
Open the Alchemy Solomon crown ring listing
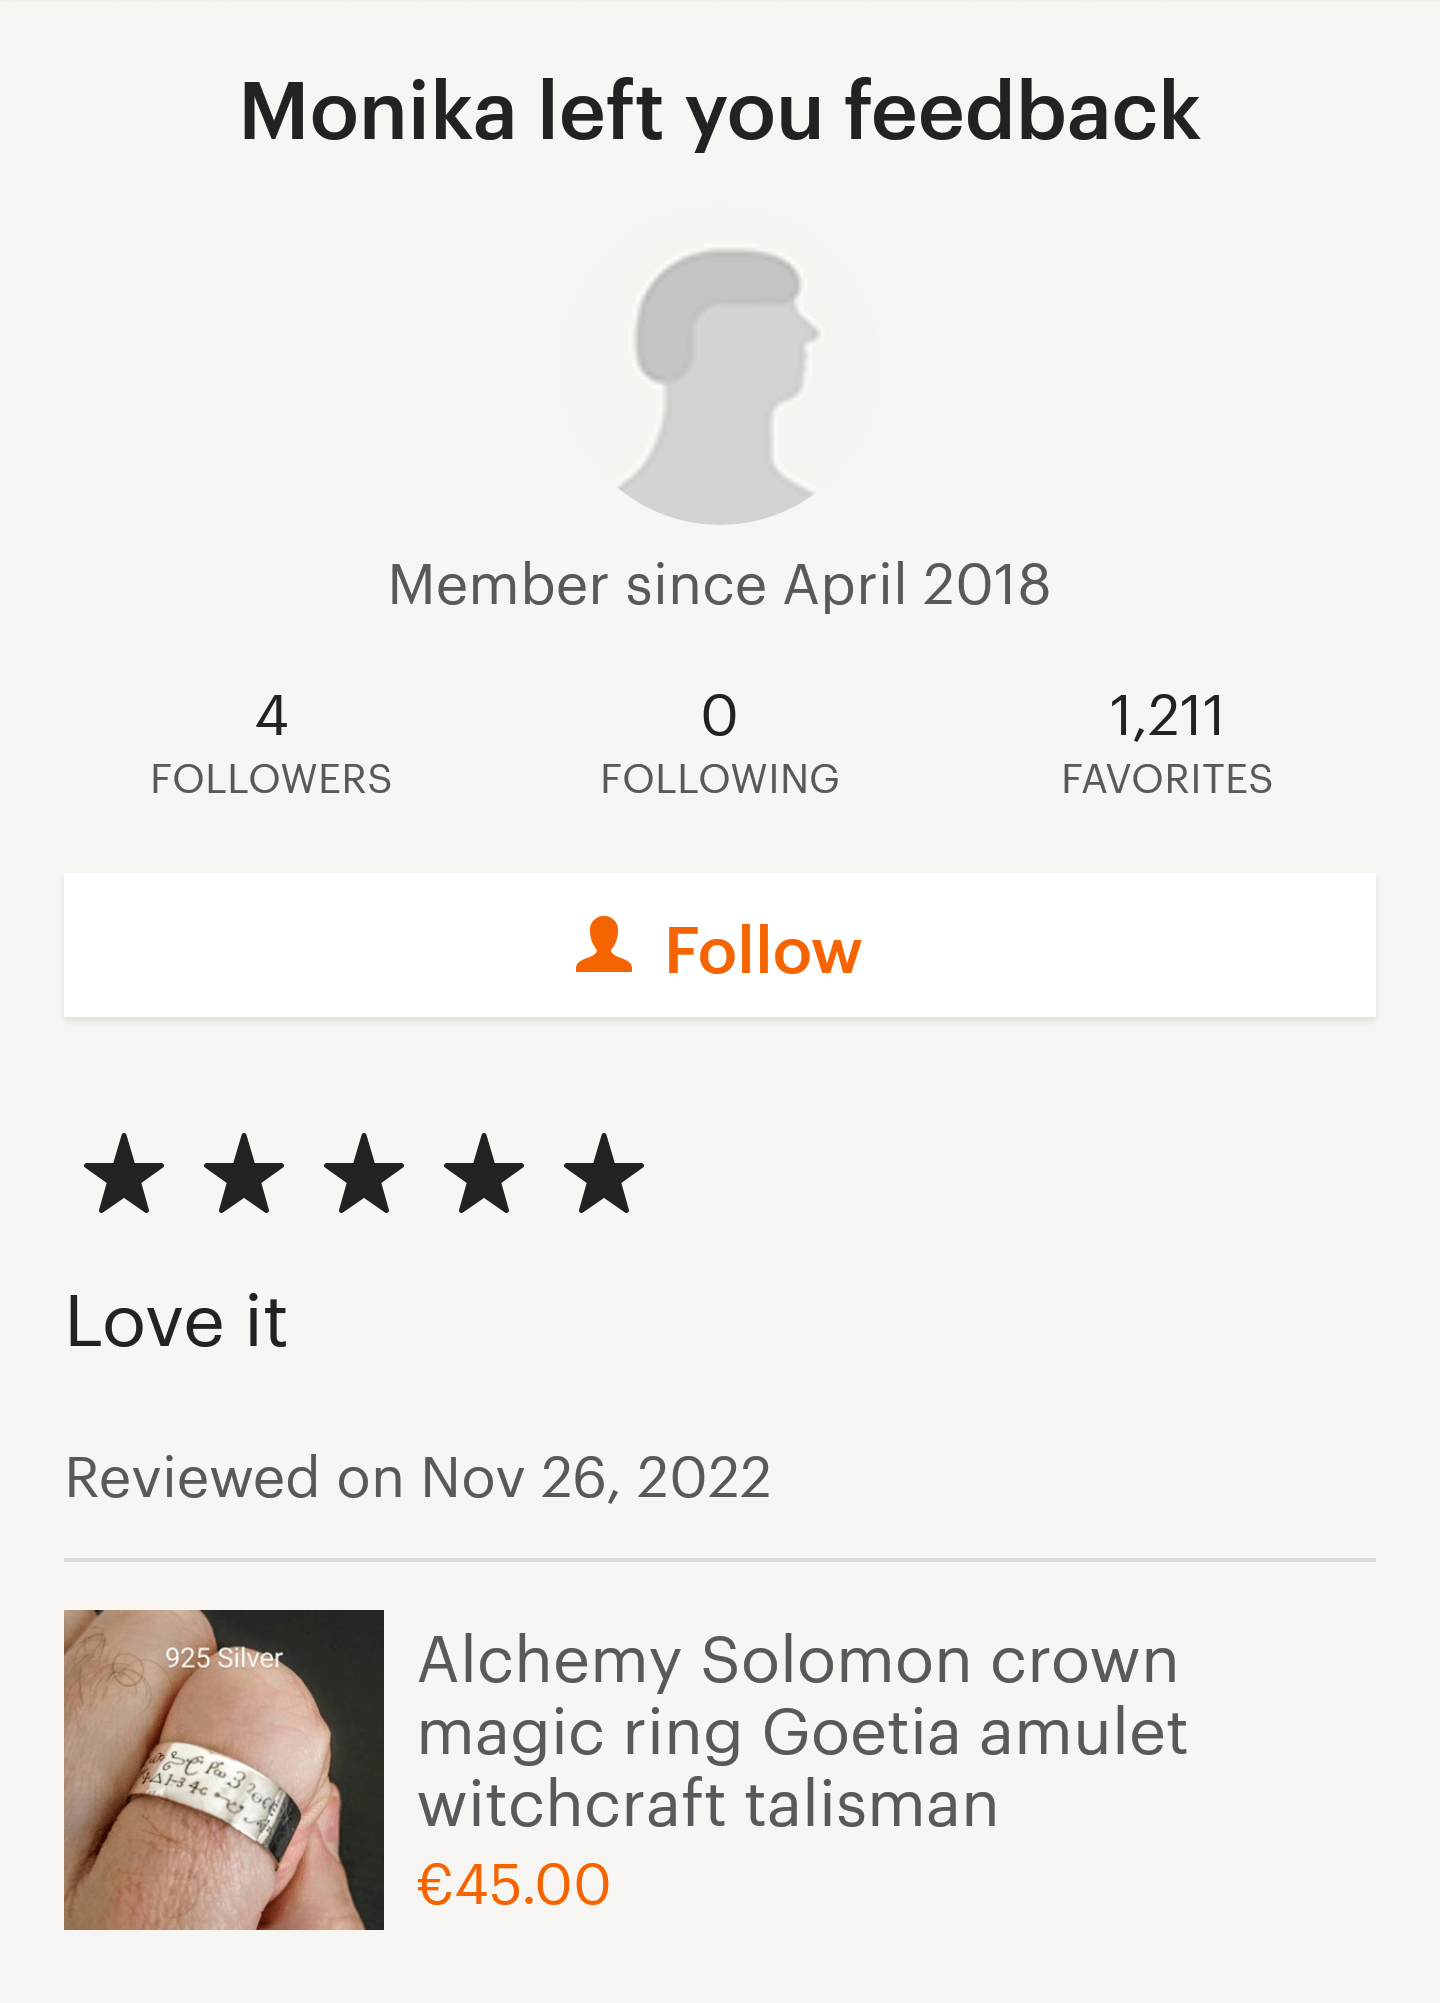[802, 1731]
